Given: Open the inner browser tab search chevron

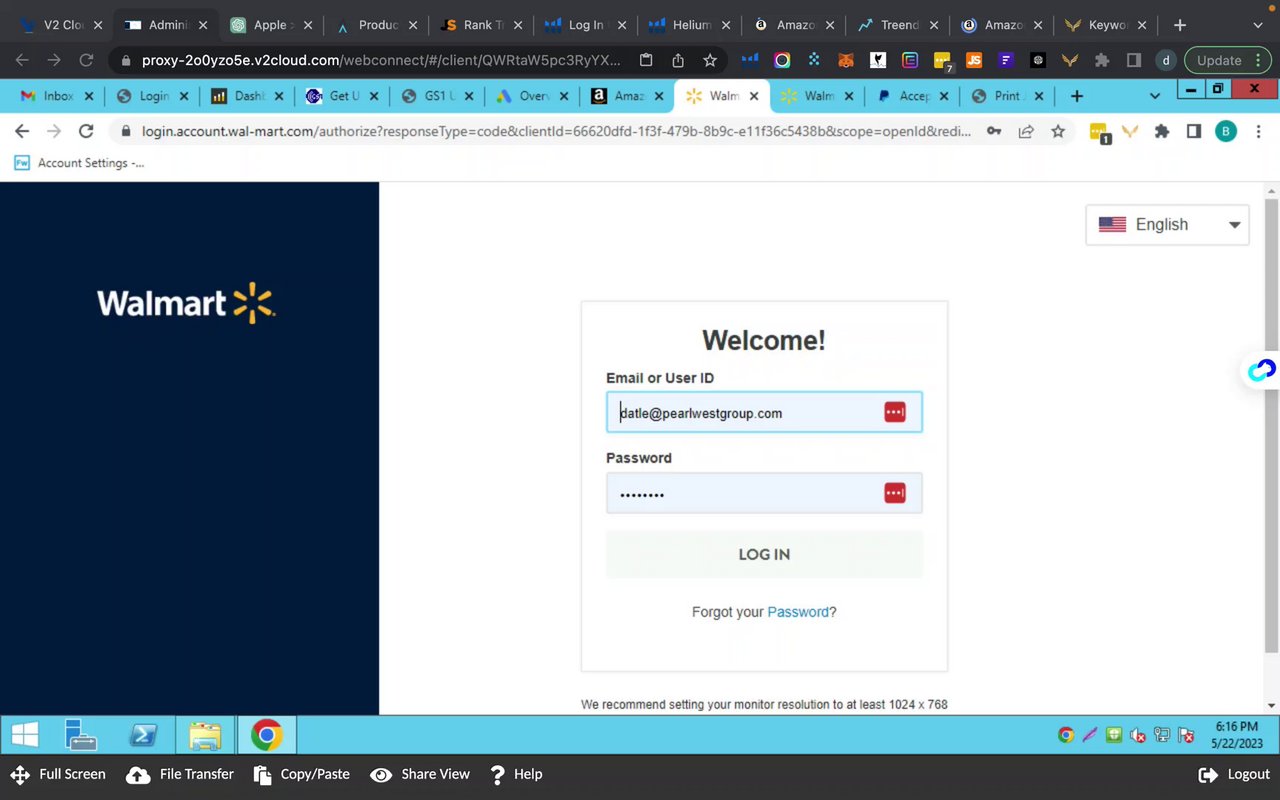Looking at the screenshot, I should (x=1155, y=96).
